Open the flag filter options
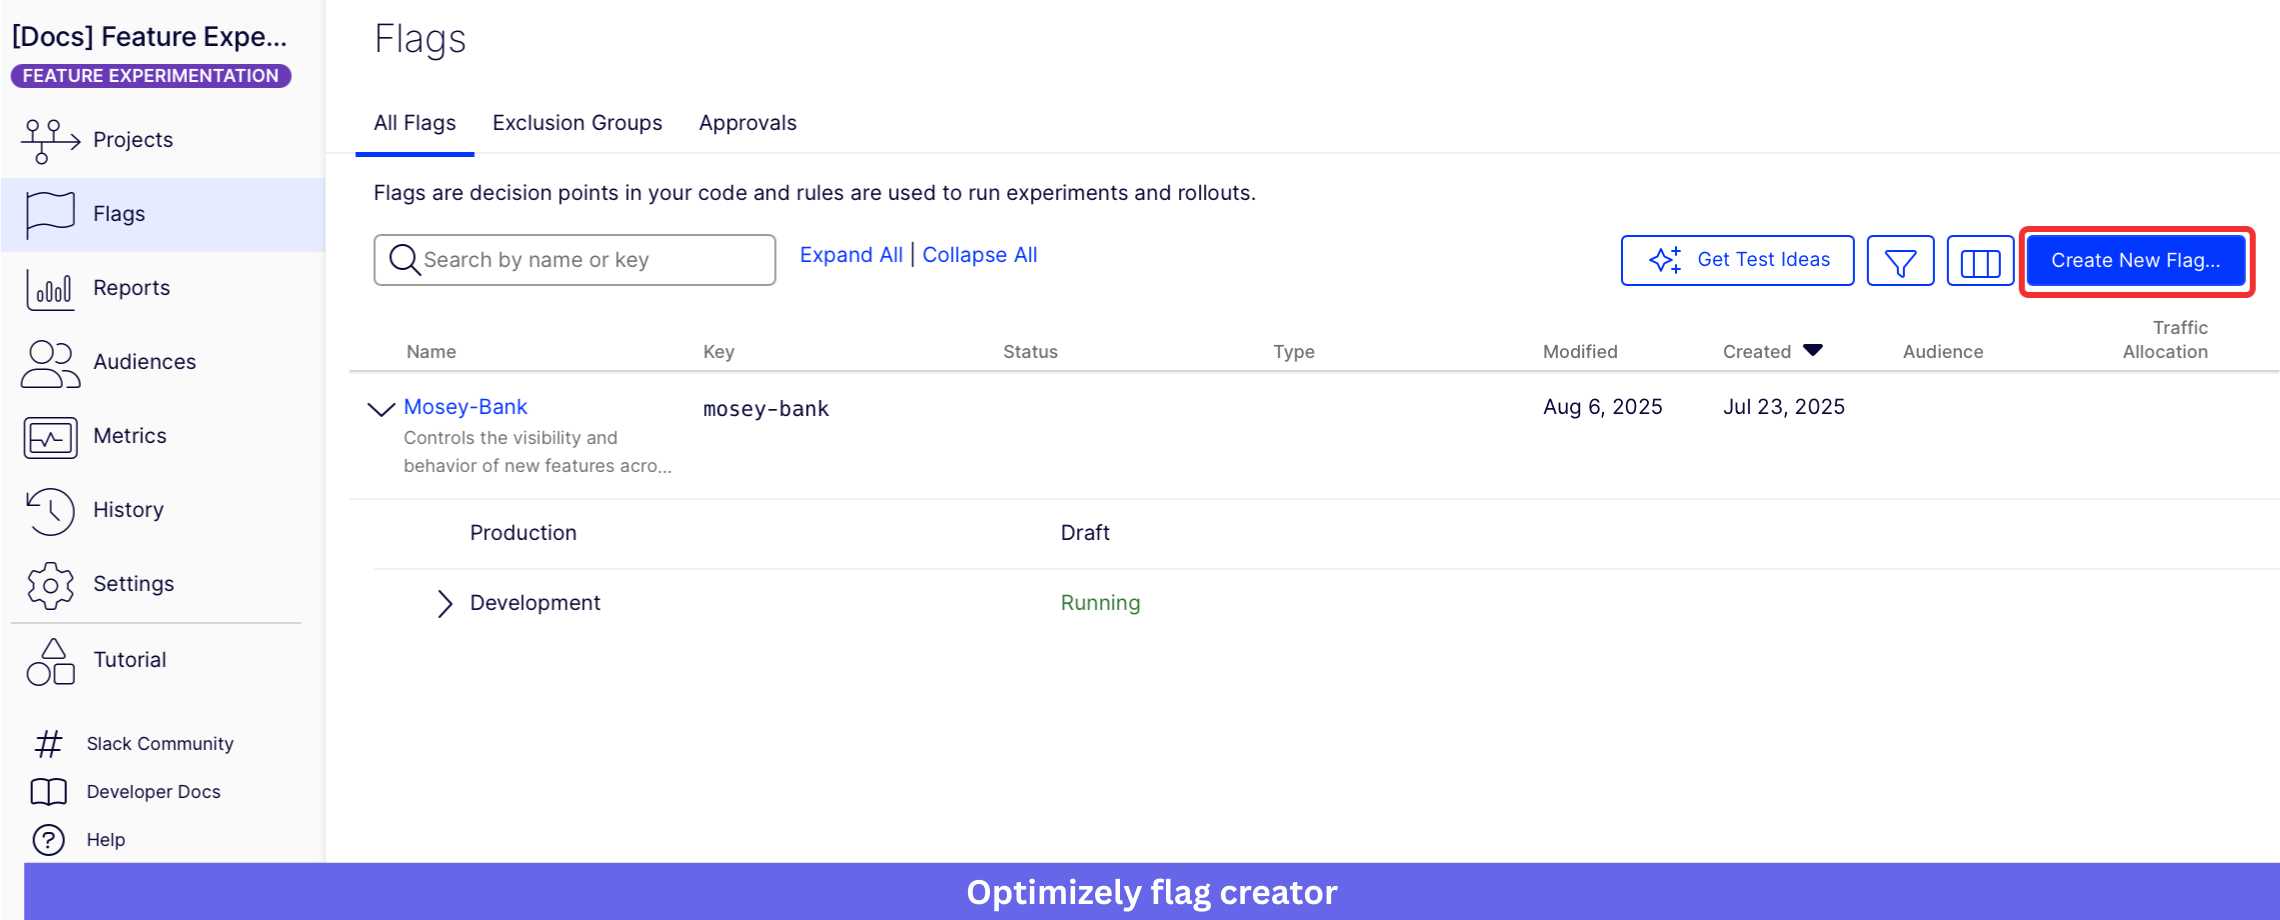This screenshot has width=2280, height=920. (x=1899, y=260)
